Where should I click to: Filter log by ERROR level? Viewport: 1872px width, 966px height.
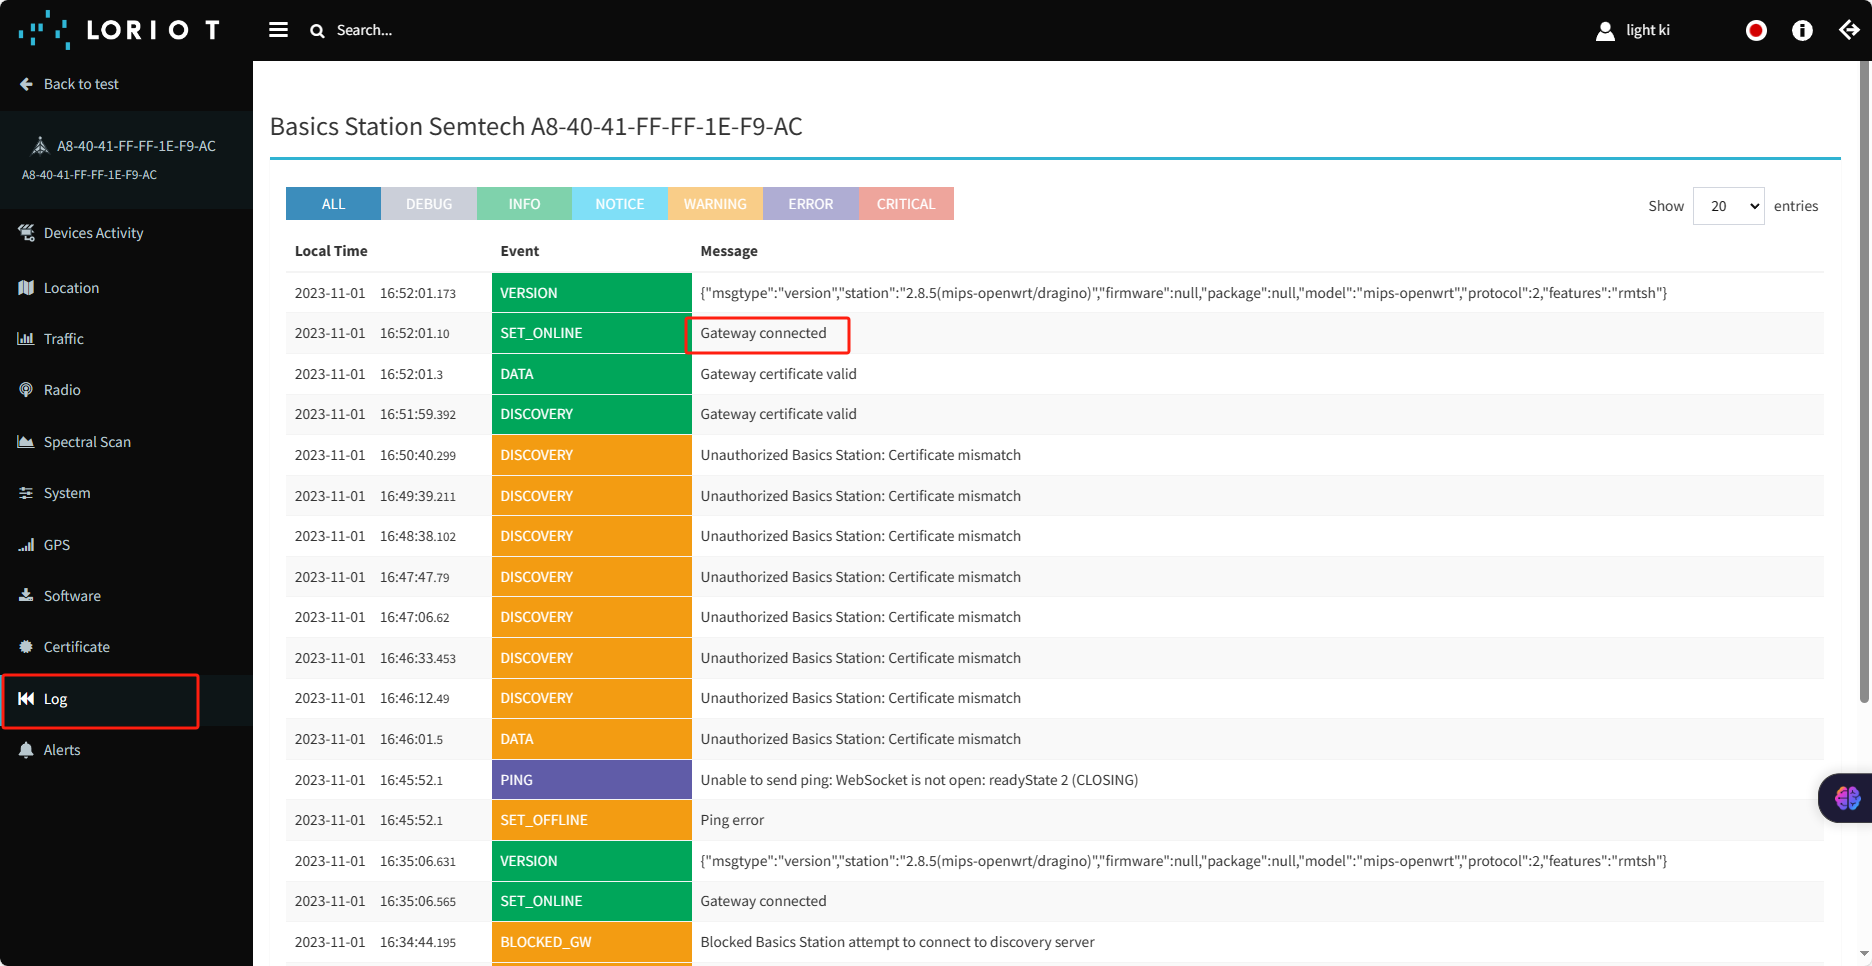[x=811, y=204]
